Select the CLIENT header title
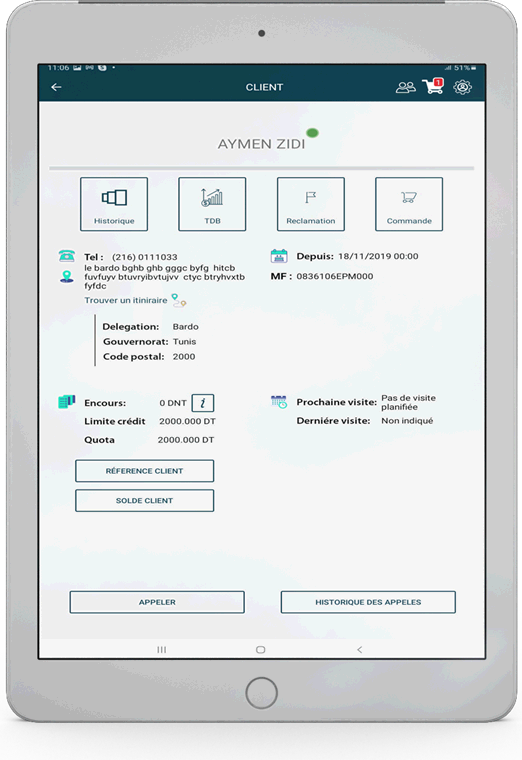Image resolution: width=522 pixels, height=760 pixels. (x=264, y=87)
